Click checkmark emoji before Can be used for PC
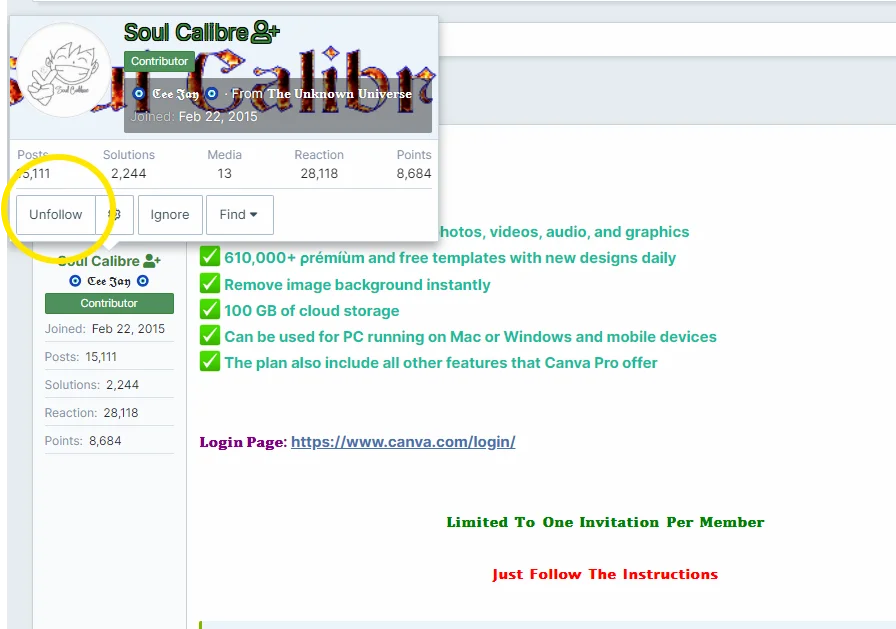The image size is (896, 629). click(x=210, y=335)
